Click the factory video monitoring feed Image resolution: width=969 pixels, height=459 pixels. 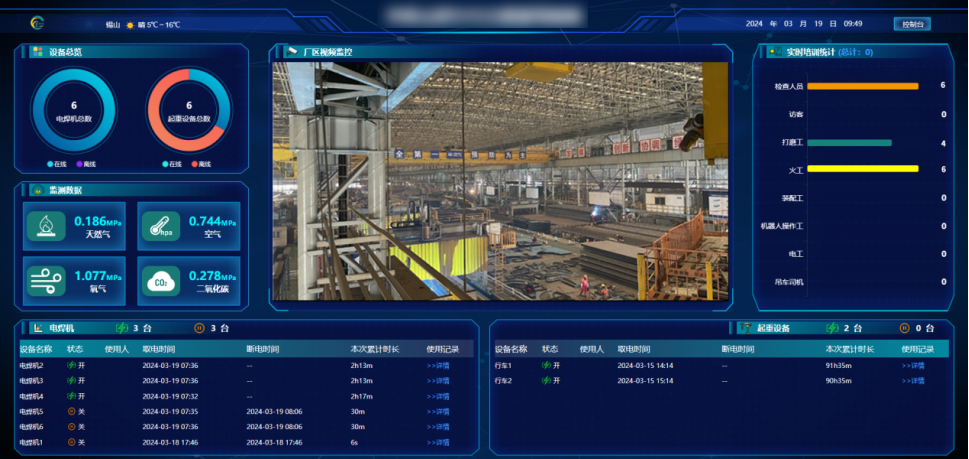500,180
